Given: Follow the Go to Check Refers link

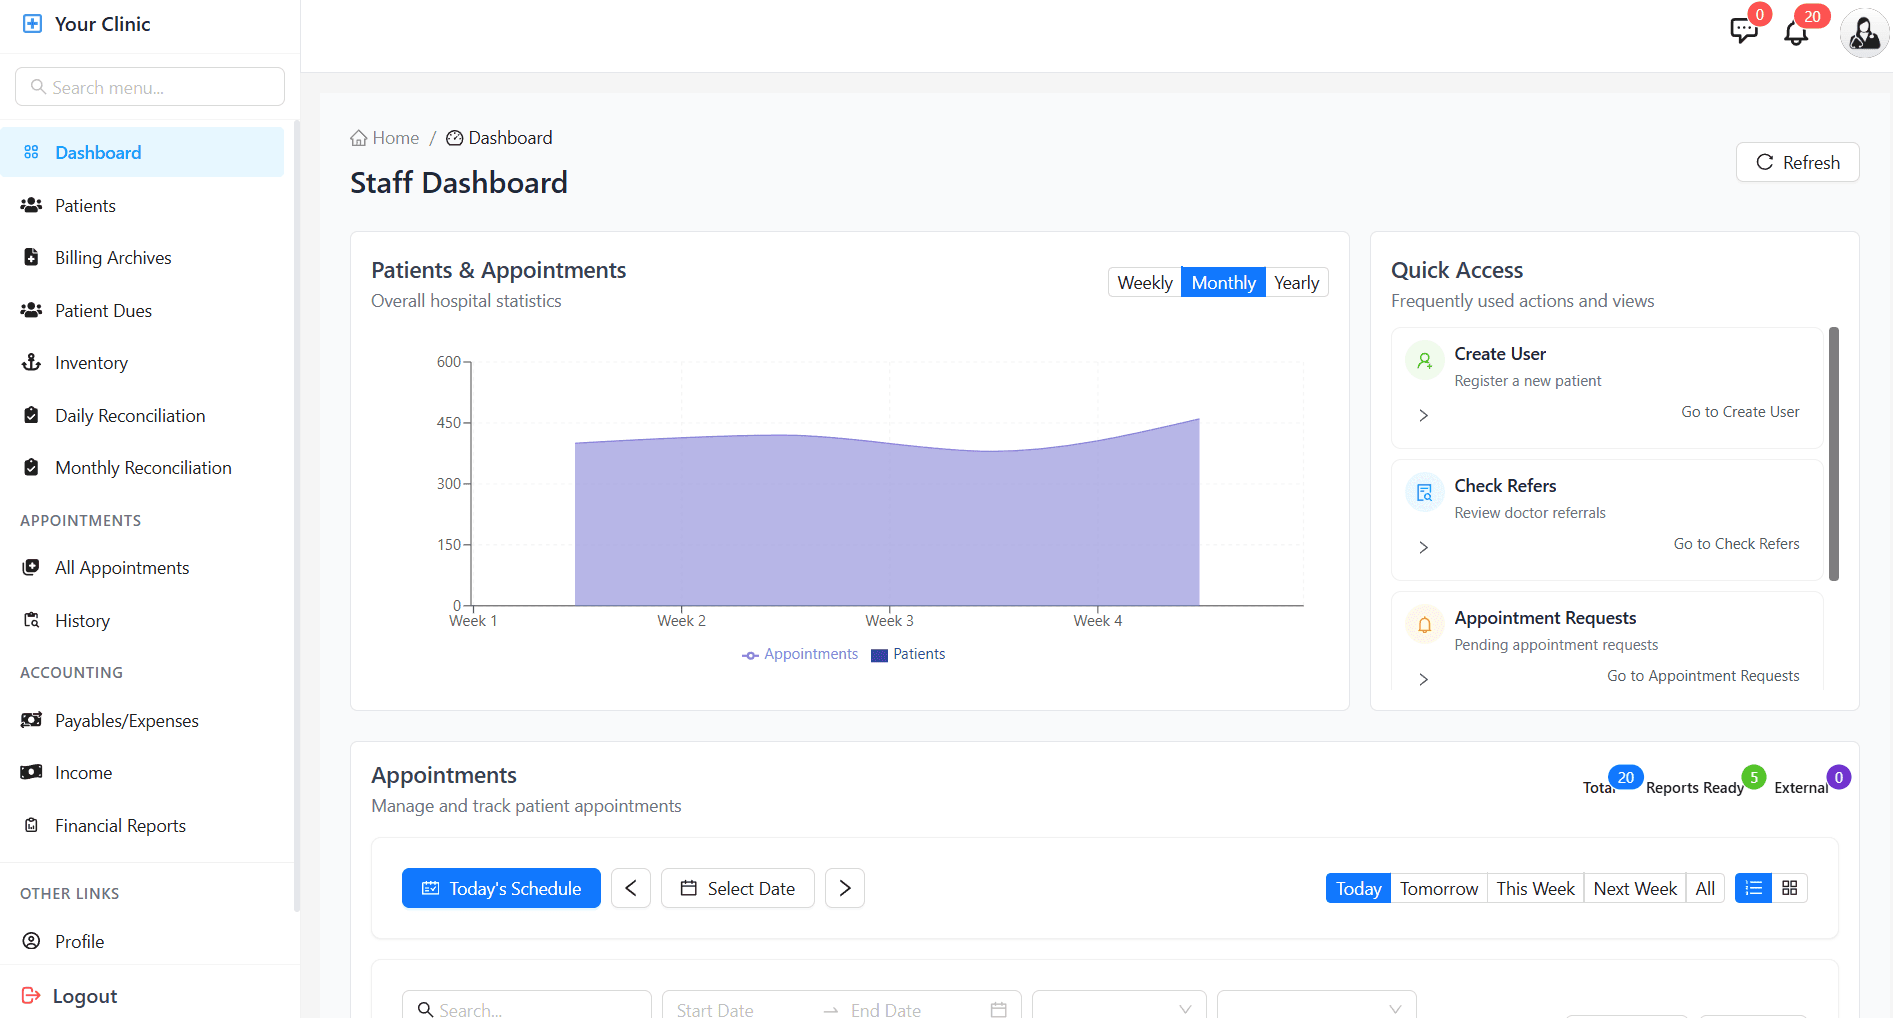Looking at the screenshot, I should pyautogui.click(x=1736, y=543).
